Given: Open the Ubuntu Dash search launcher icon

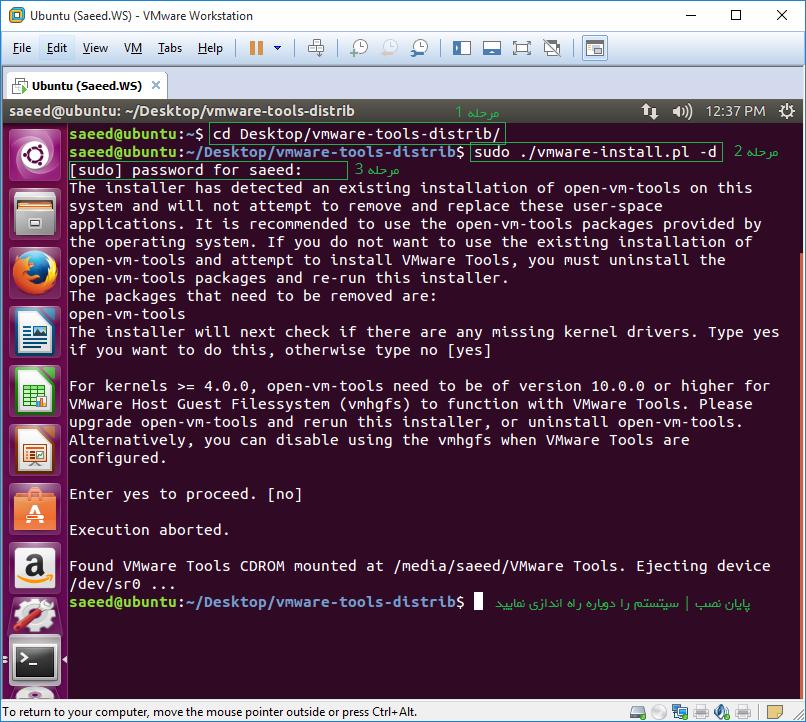Looking at the screenshot, I should [34, 155].
